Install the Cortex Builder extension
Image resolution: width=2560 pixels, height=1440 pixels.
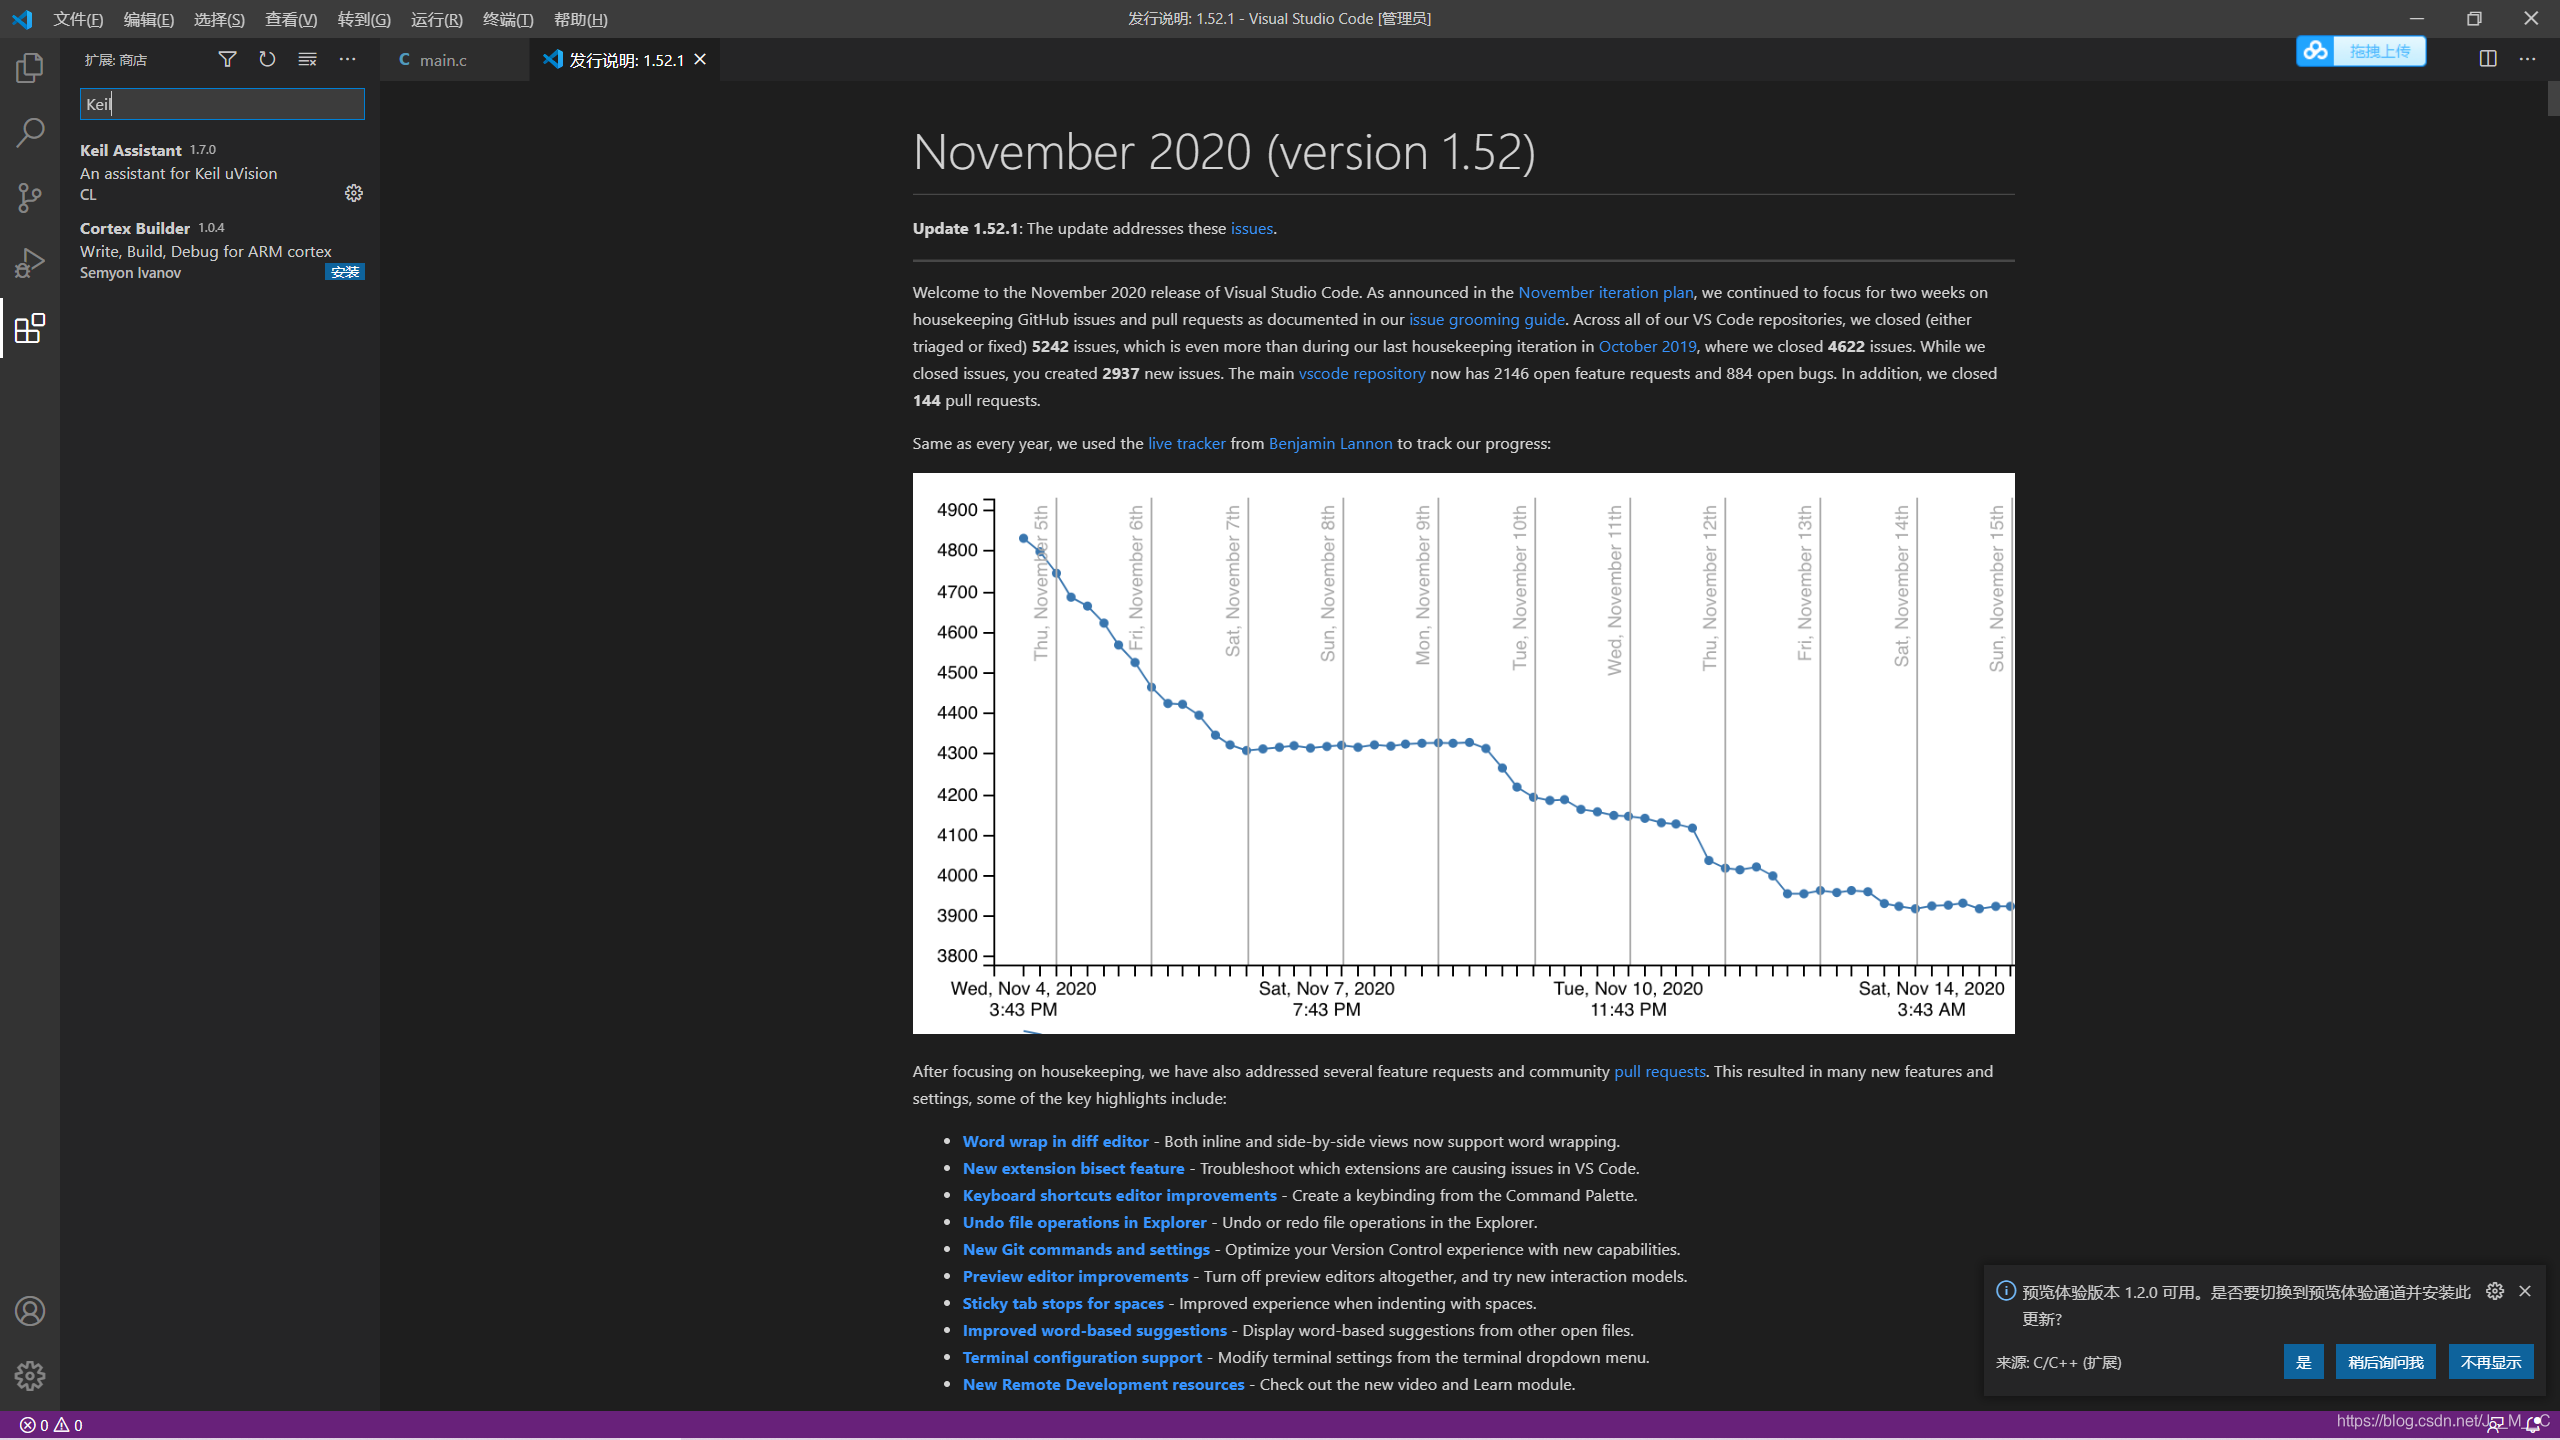tap(345, 272)
